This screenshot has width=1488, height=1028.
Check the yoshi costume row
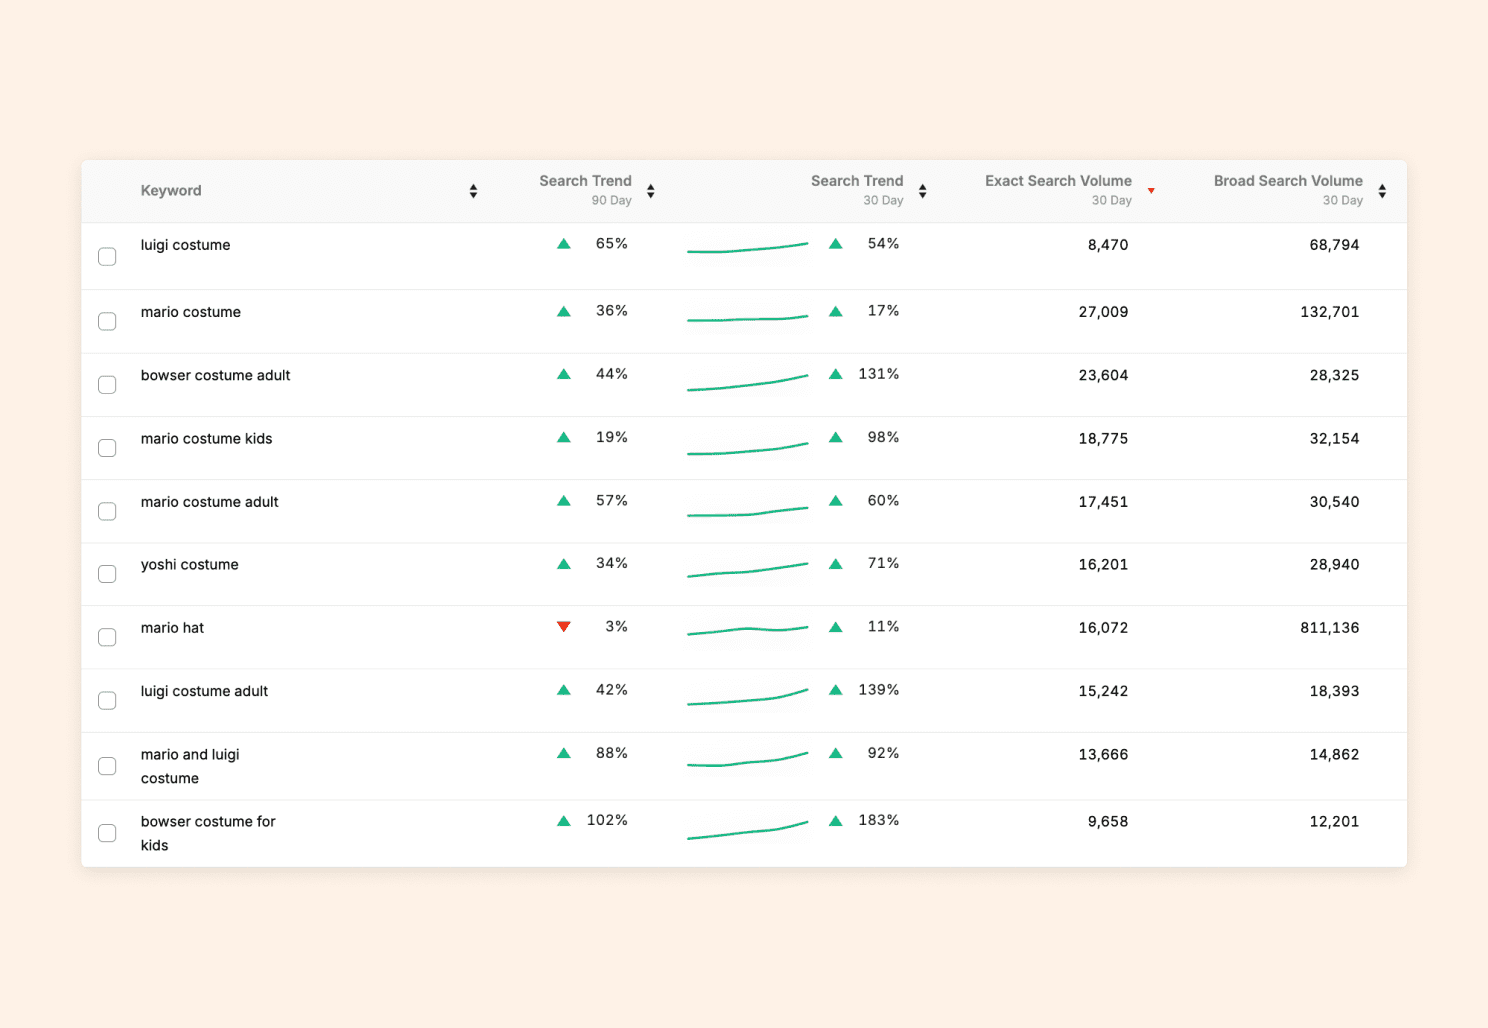coord(107,574)
